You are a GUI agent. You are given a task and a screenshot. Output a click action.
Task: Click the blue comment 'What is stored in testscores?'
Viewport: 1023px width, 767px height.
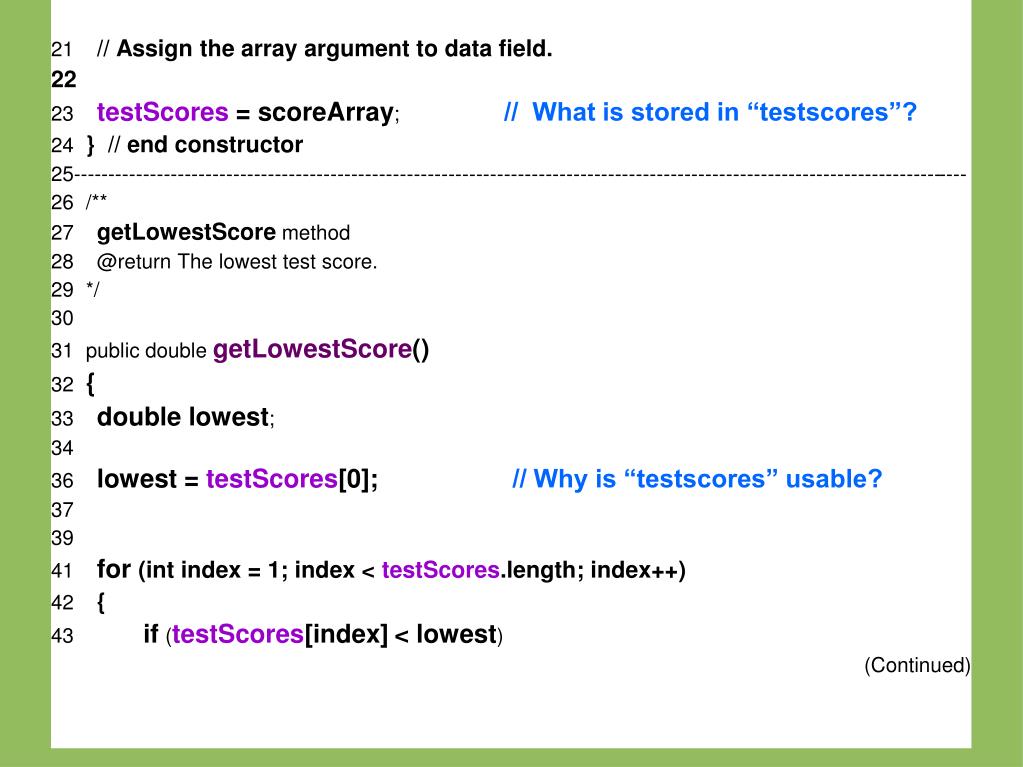click(x=710, y=112)
